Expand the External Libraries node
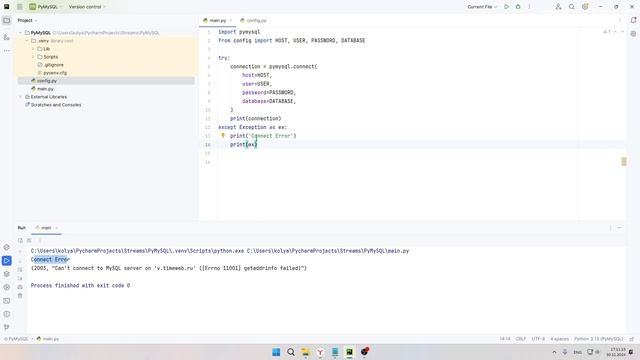Image resolution: width=640 pixels, height=360 pixels. (20, 97)
